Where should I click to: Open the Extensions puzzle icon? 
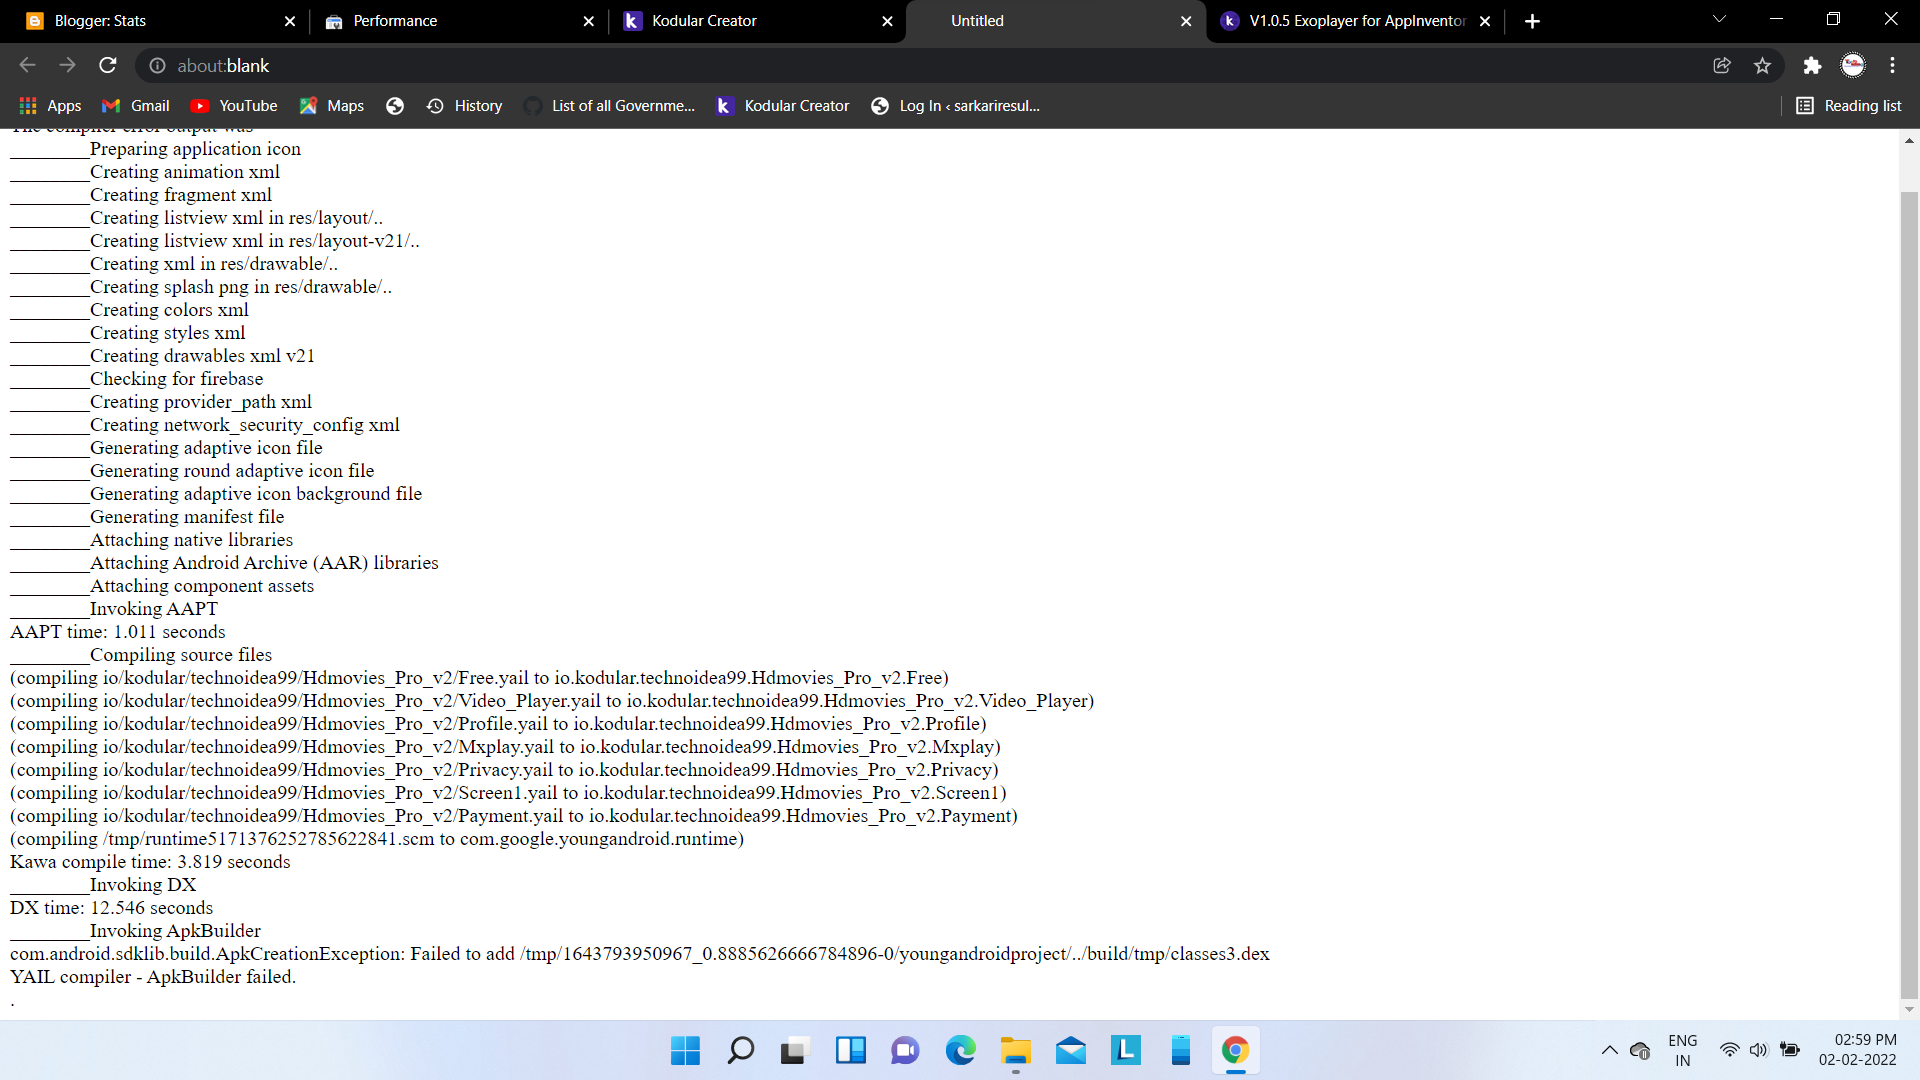(x=1812, y=66)
